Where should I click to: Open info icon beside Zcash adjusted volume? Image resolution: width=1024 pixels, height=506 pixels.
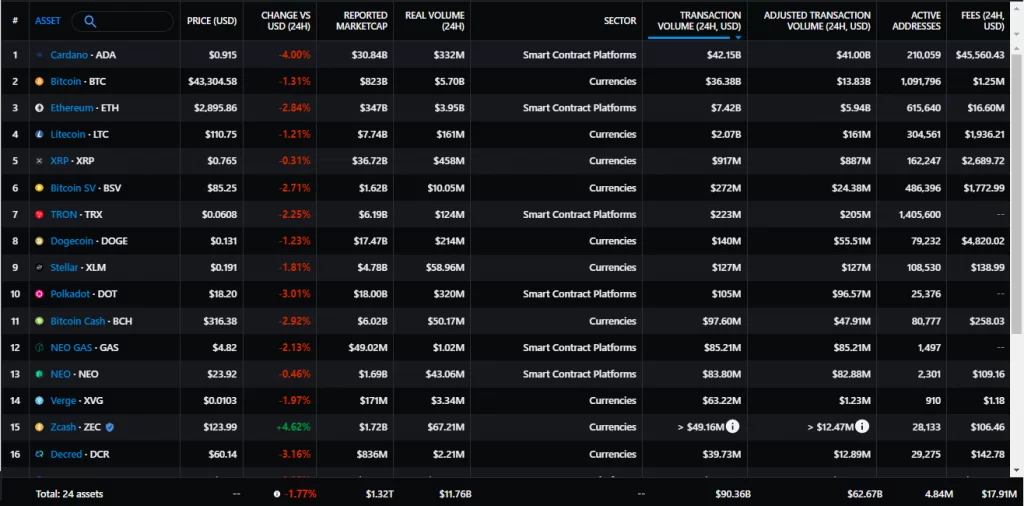(x=862, y=427)
